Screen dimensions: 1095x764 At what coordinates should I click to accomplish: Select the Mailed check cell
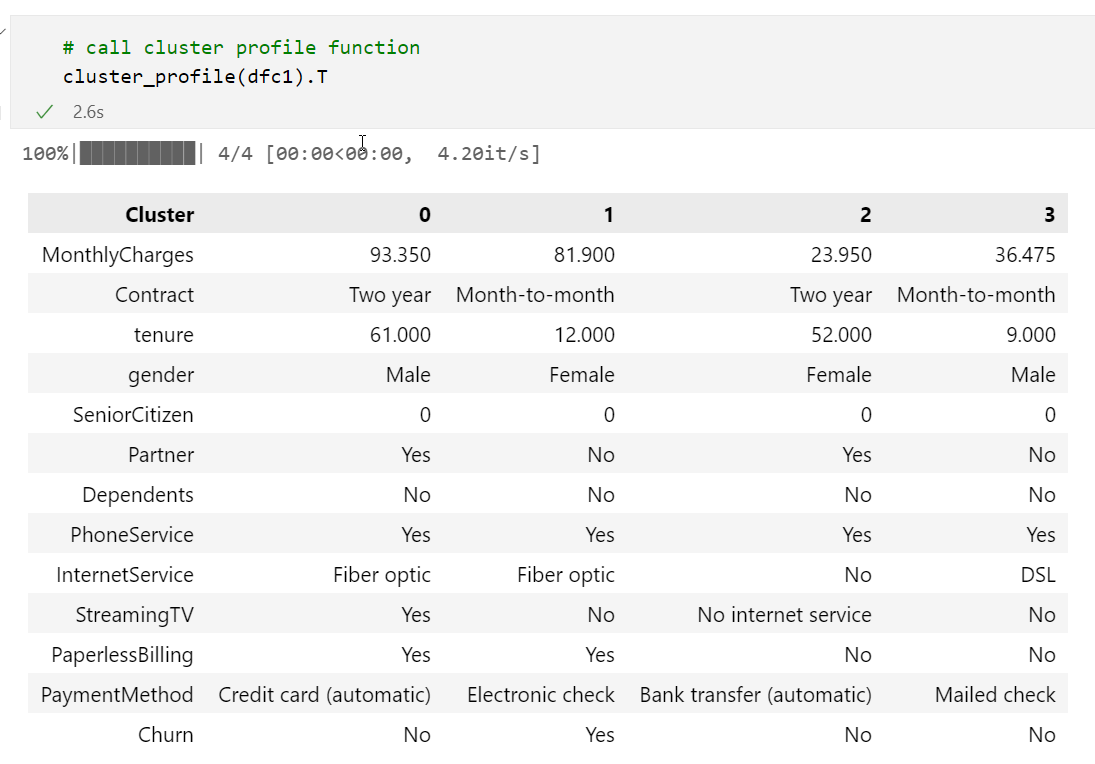(995, 695)
